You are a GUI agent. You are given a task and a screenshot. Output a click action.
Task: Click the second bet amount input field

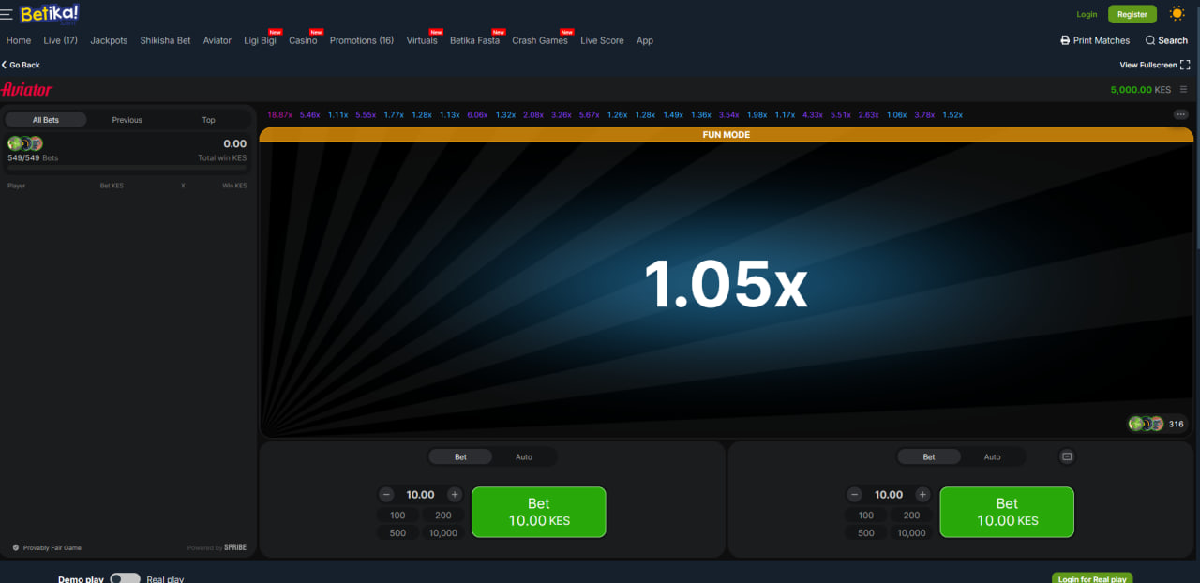click(888, 494)
